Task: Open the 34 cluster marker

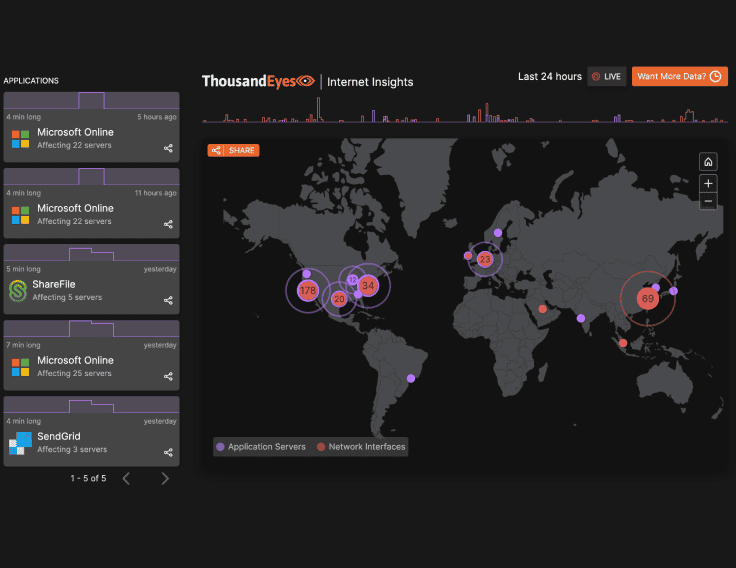Action: [368, 285]
